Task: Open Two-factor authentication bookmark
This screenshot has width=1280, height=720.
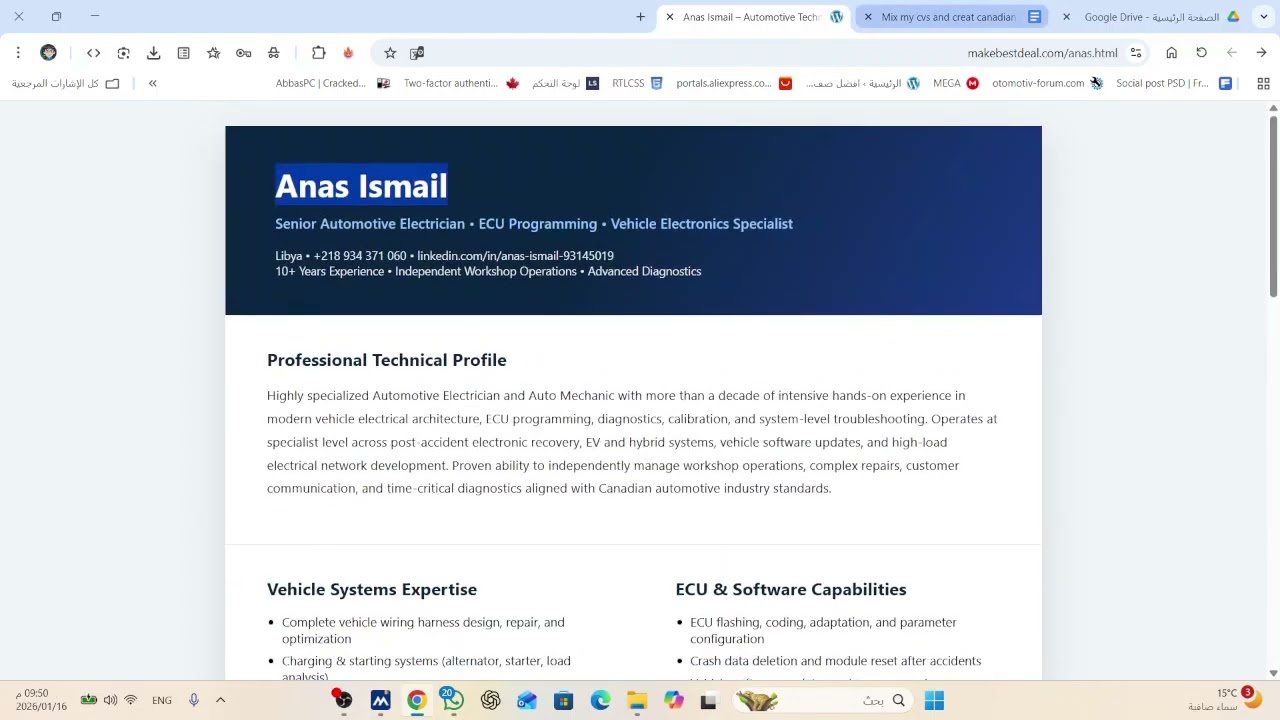Action: coord(461,83)
